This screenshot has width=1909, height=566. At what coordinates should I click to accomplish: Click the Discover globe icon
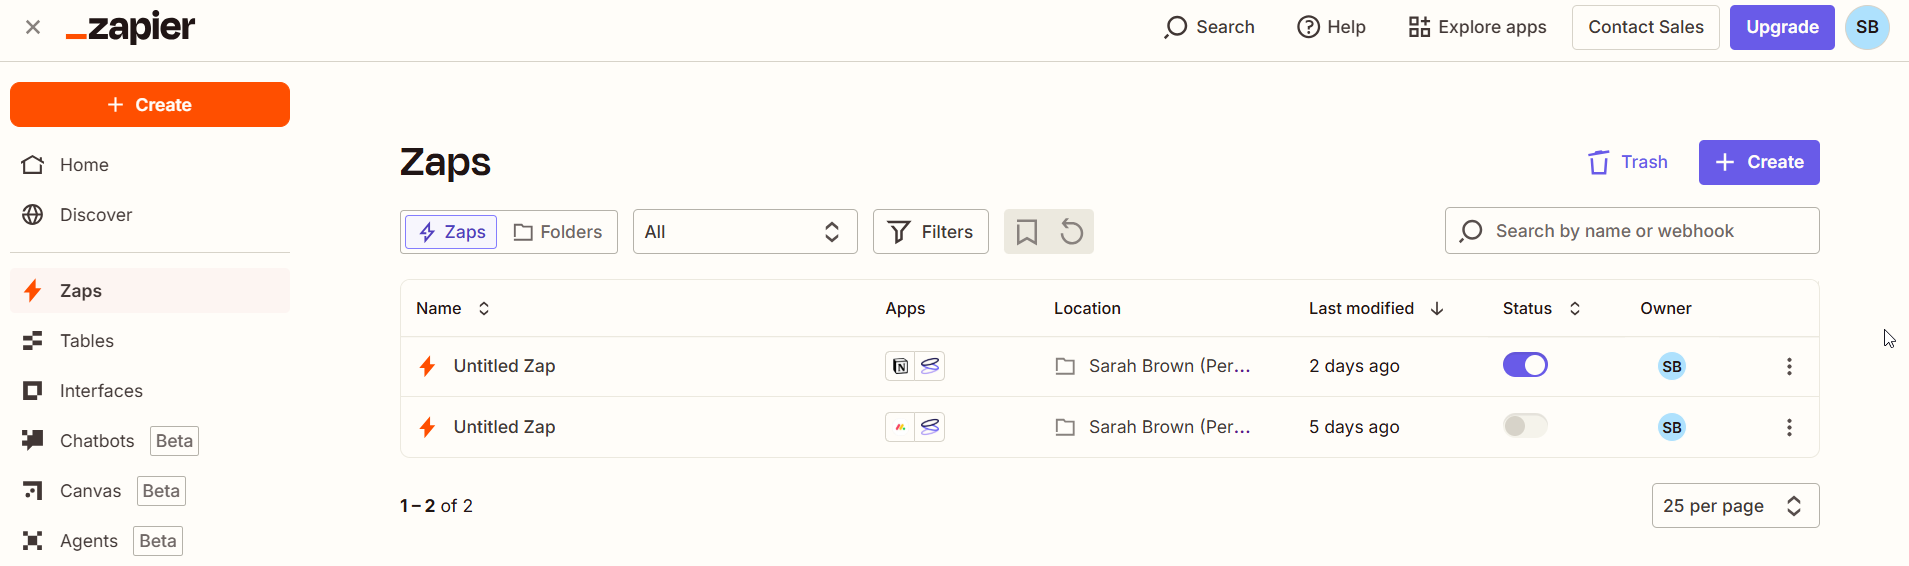point(33,215)
